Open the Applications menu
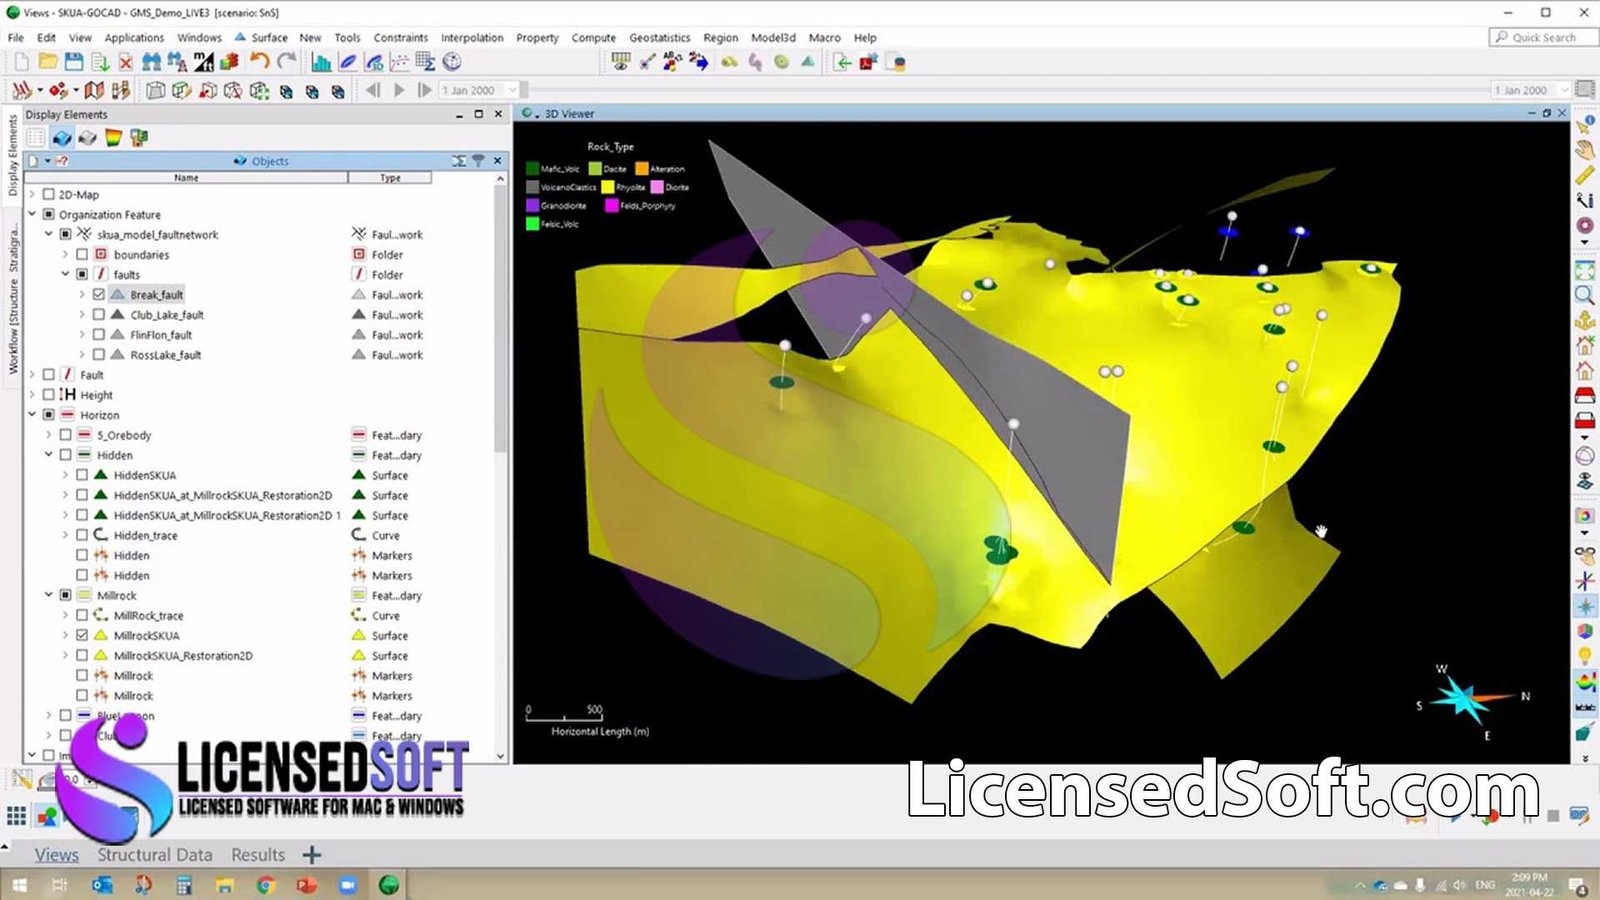Image resolution: width=1600 pixels, height=900 pixels. pos(134,37)
